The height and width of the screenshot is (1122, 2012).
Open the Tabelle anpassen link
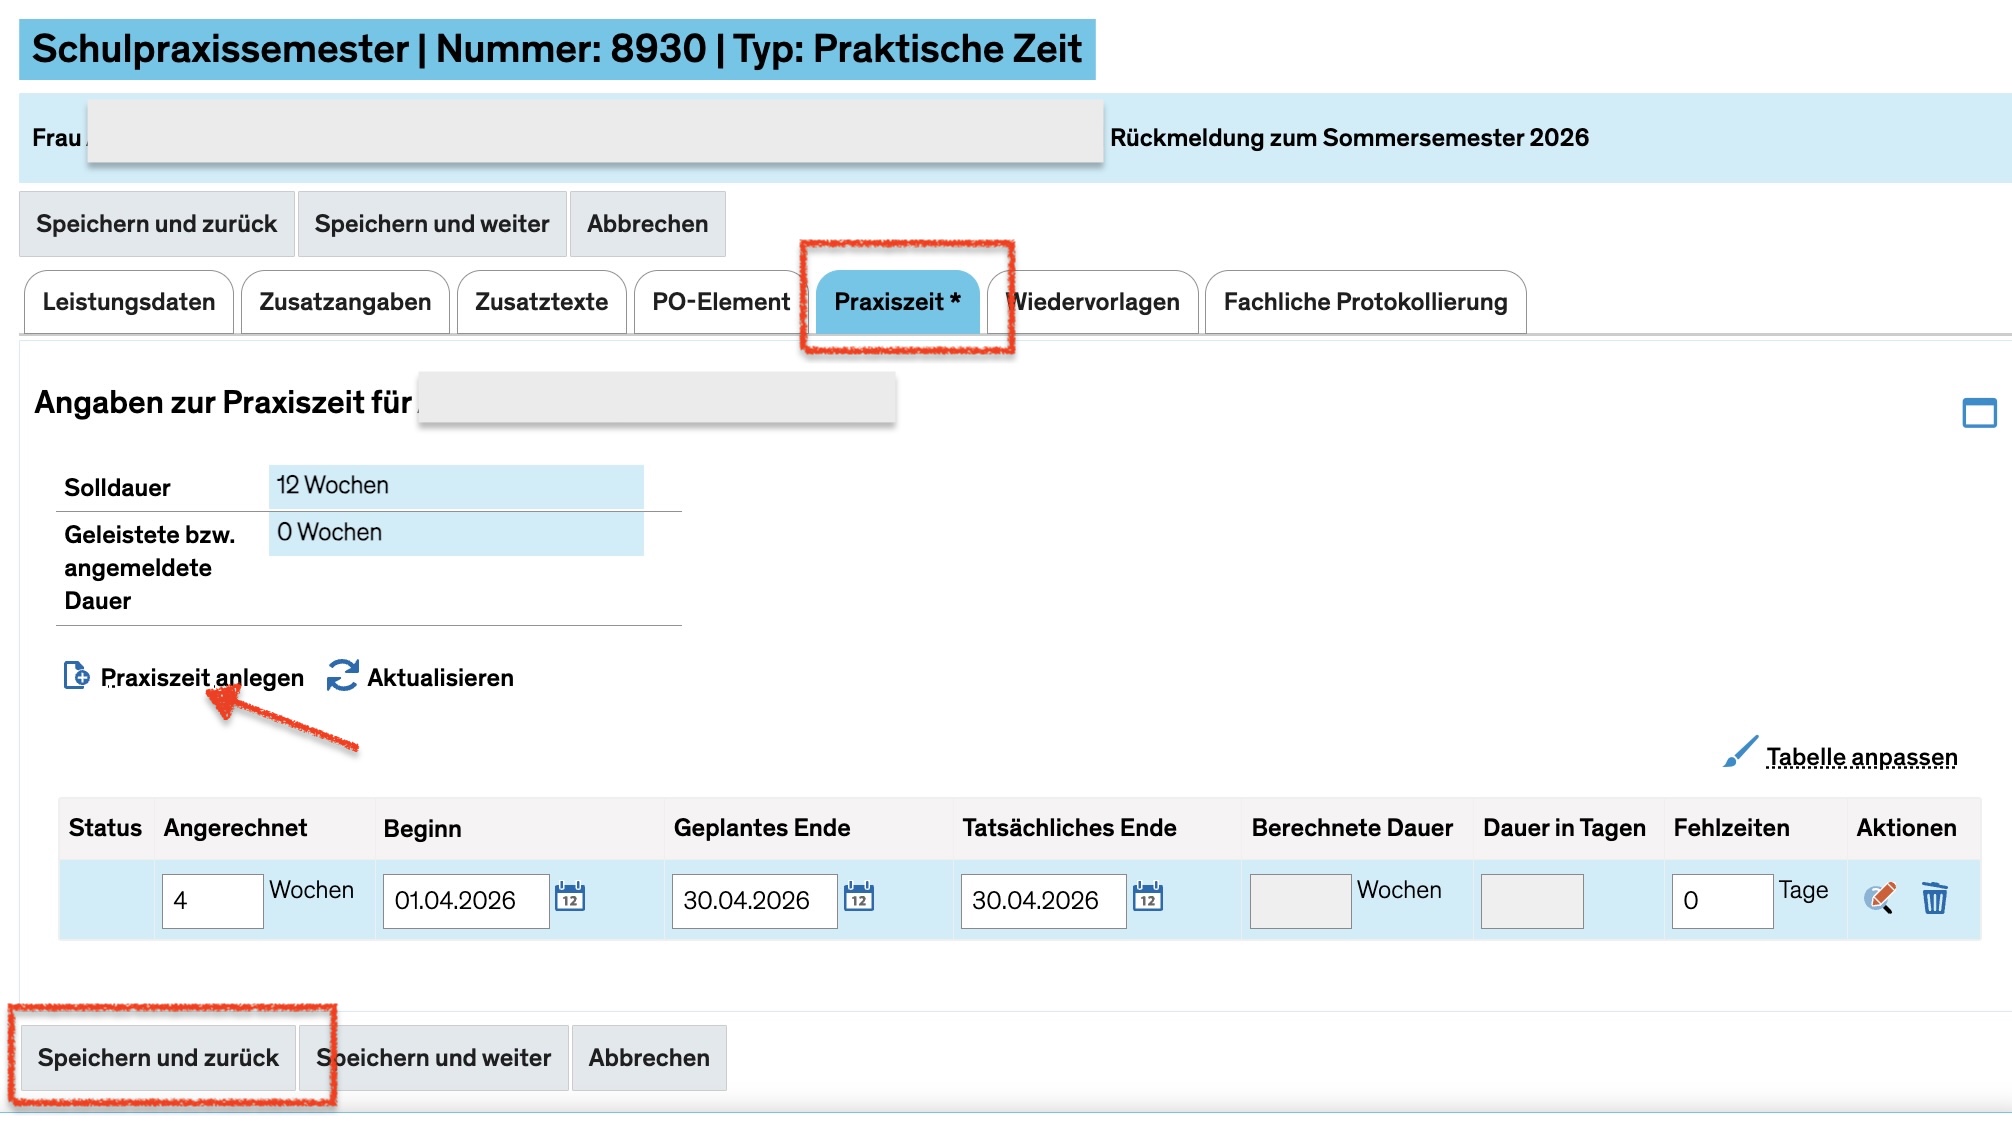tap(1861, 757)
